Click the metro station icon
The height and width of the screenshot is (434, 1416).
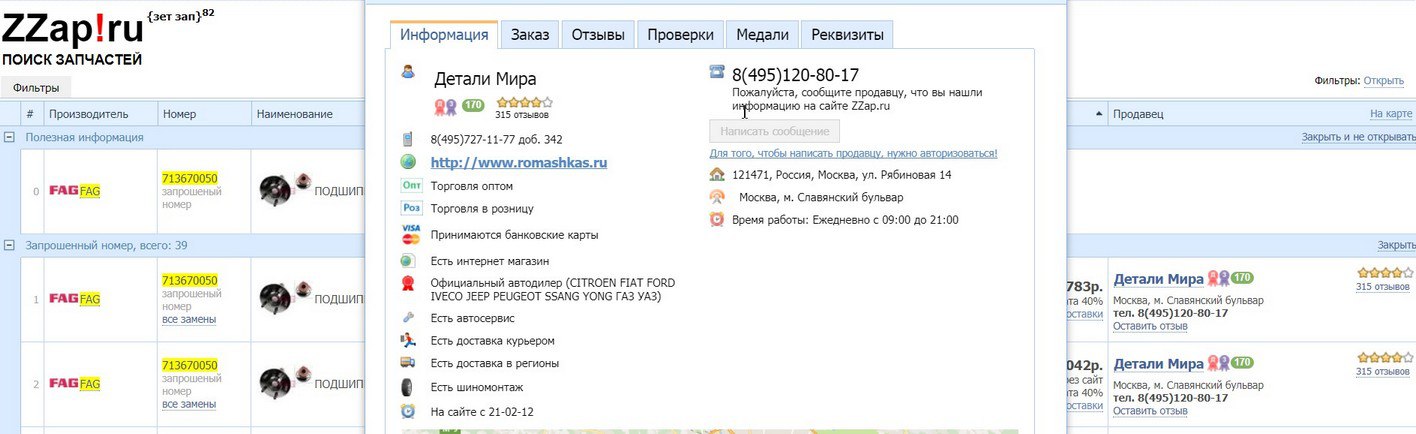[x=717, y=196]
